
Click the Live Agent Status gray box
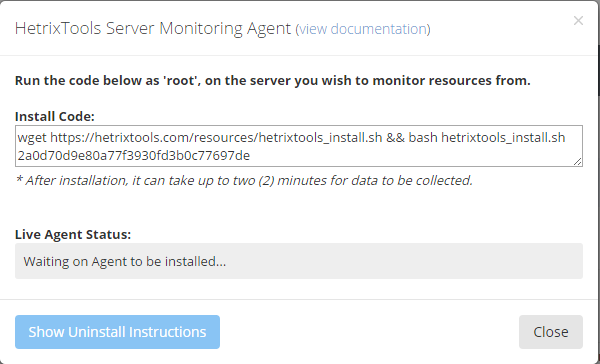[x=299, y=261]
